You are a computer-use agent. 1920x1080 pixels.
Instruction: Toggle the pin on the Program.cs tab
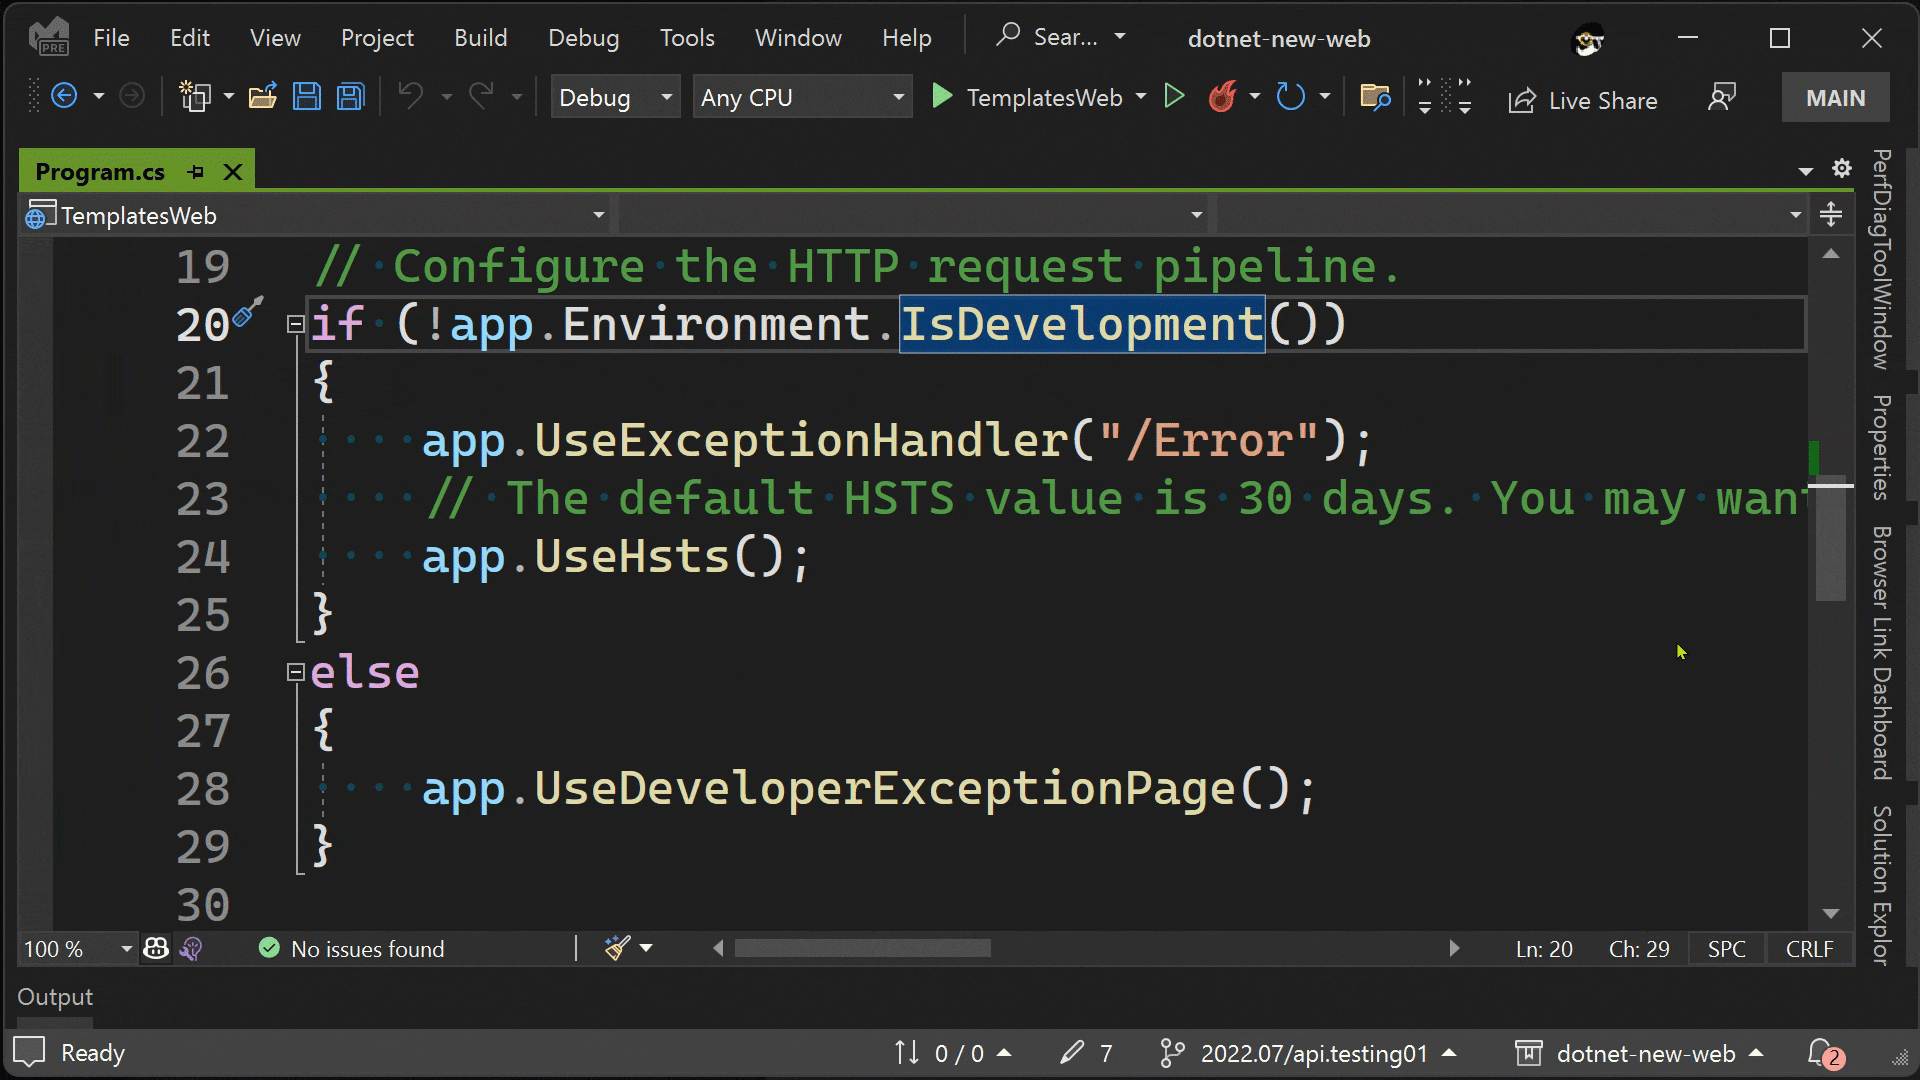(195, 171)
